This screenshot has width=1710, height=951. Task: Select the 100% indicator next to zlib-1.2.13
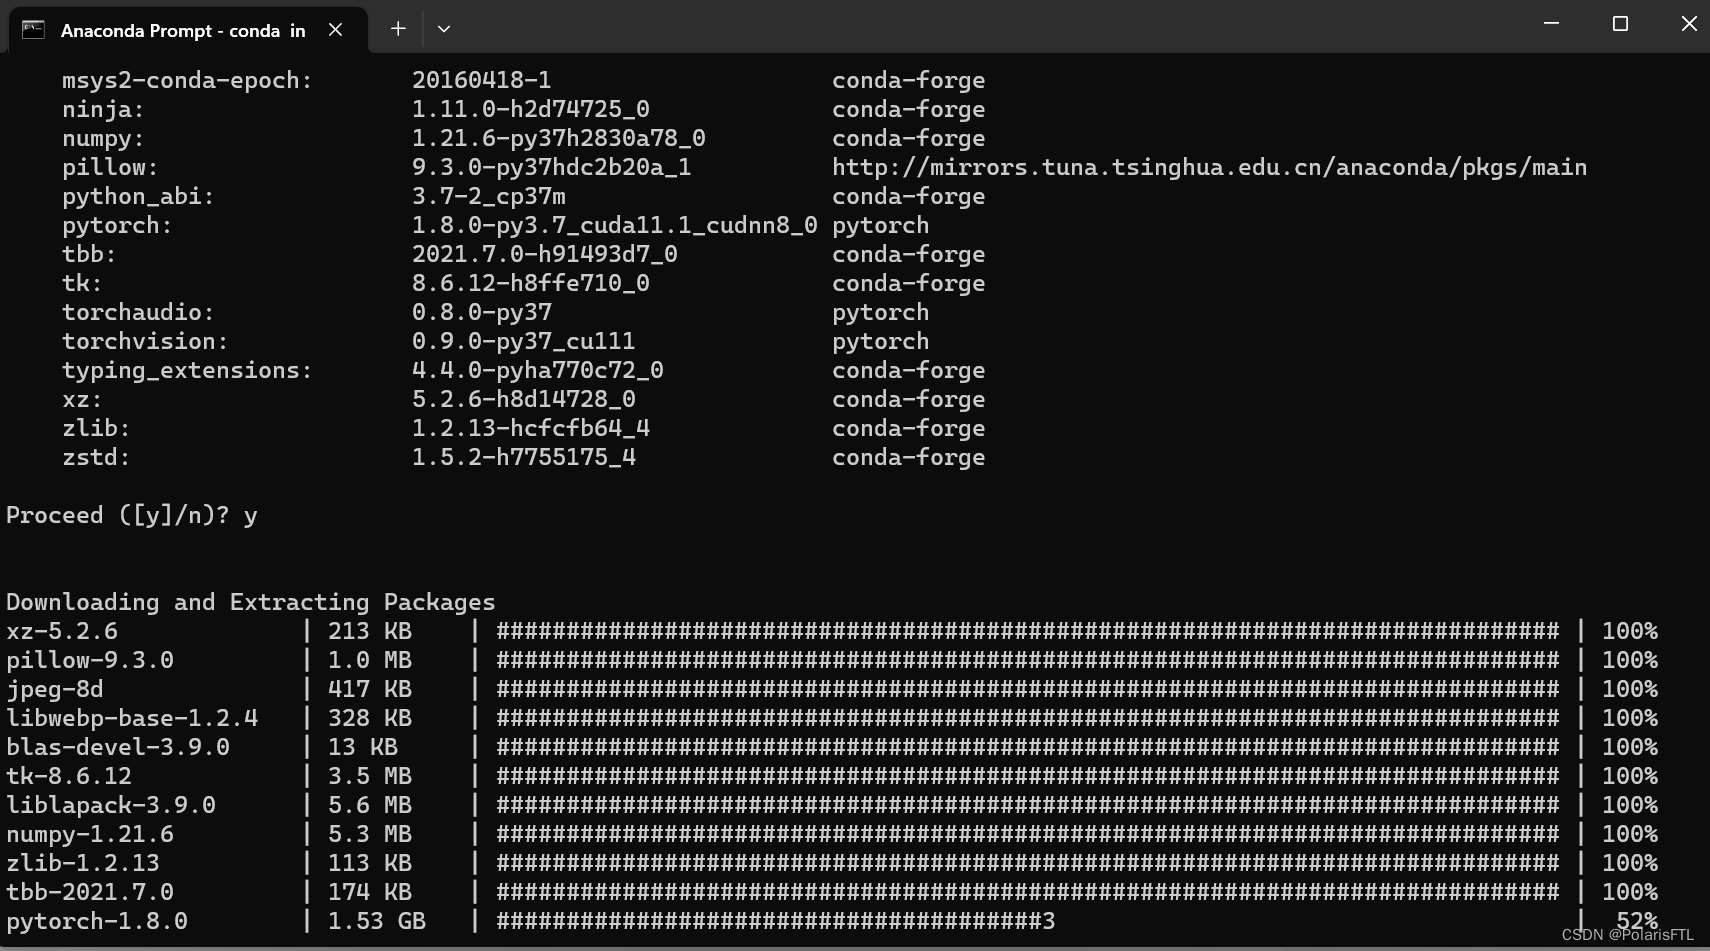(1629, 862)
